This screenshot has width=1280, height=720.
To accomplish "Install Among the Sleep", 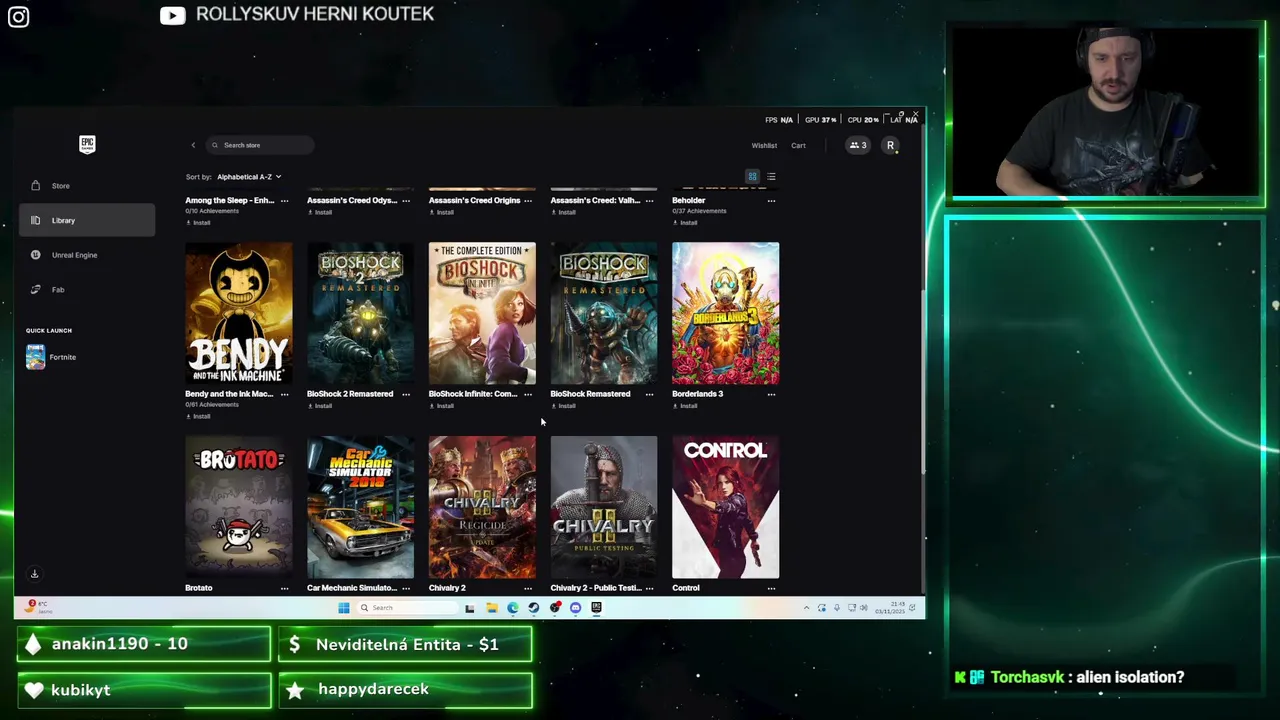I will 198,222.
